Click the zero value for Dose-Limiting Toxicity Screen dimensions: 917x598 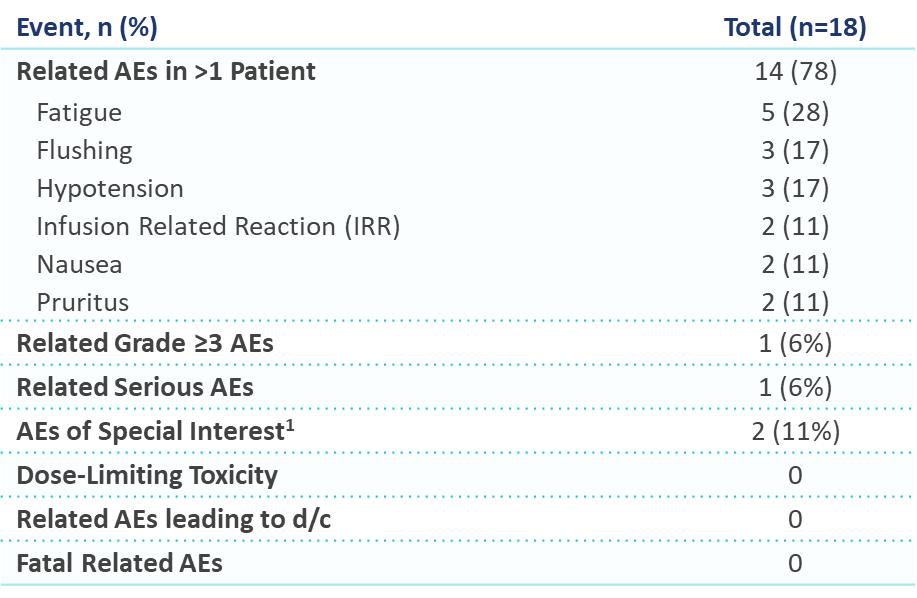(795, 475)
